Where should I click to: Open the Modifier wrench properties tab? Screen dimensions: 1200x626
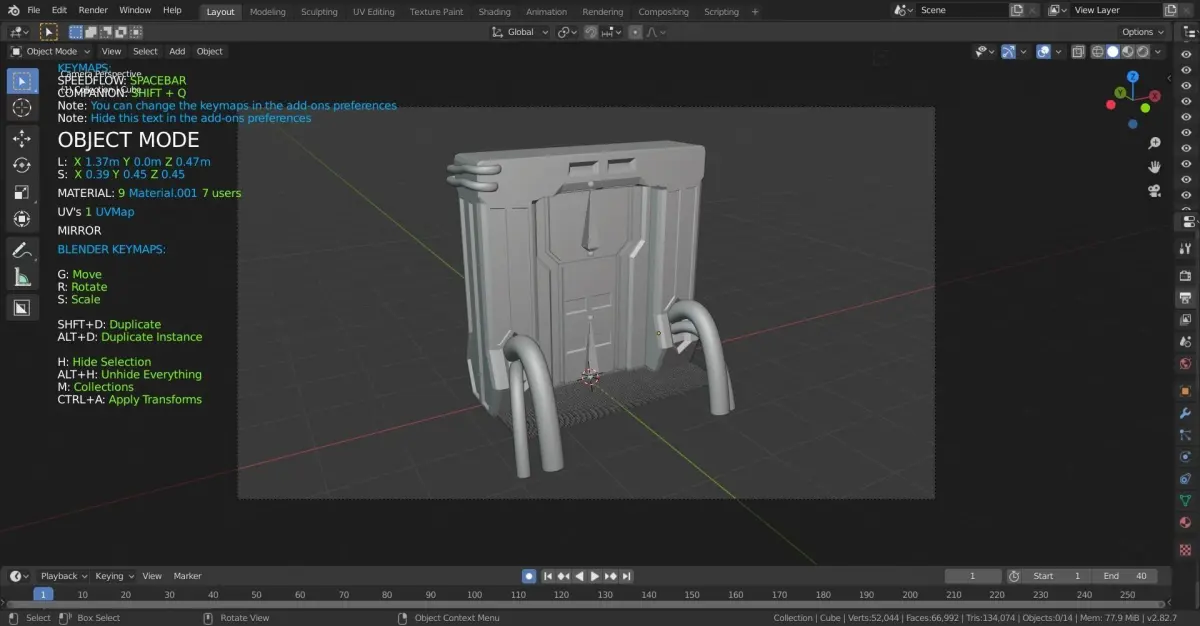[1185, 413]
